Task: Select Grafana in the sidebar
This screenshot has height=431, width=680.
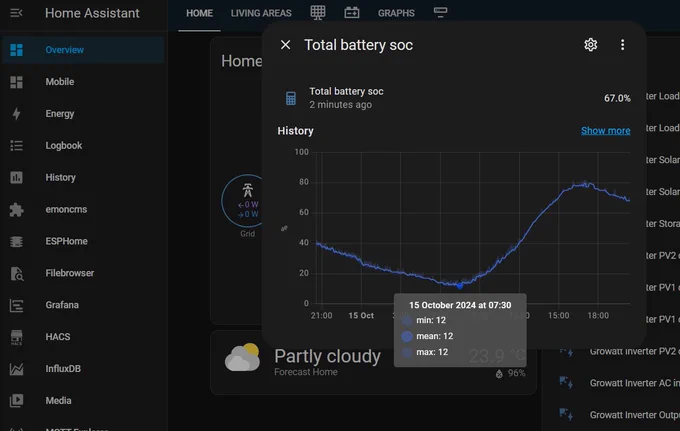Action: click(83, 305)
